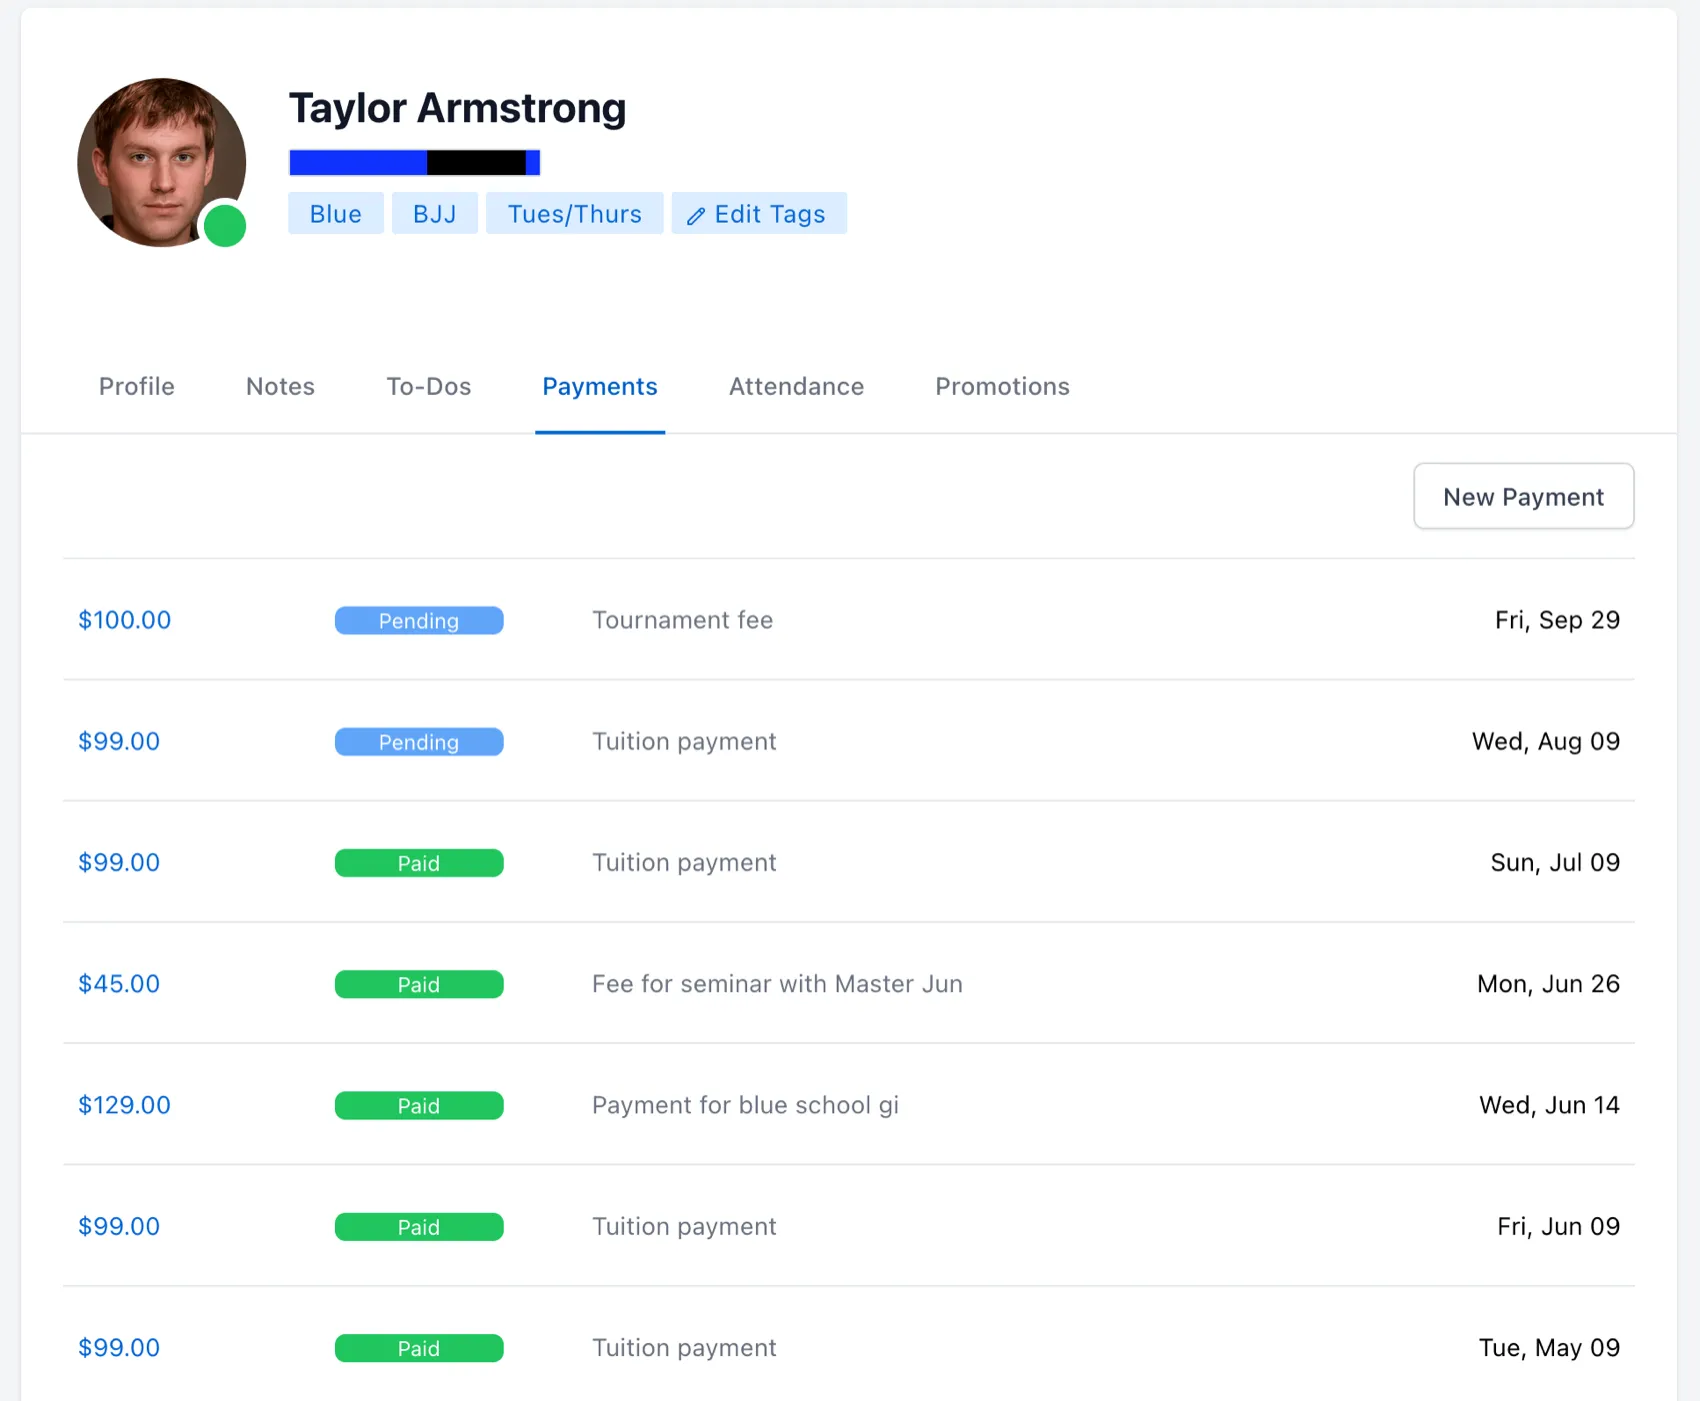This screenshot has width=1700, height=1401.
Task: Click the Pending badge on Tournament fee
Action: coord(419,620)
